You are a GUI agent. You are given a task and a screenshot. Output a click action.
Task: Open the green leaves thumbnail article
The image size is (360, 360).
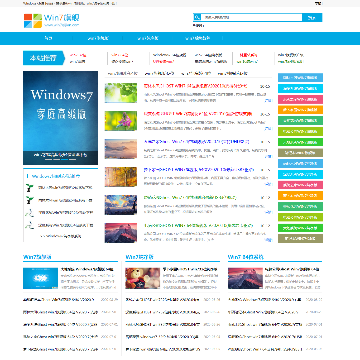[121, 93]
